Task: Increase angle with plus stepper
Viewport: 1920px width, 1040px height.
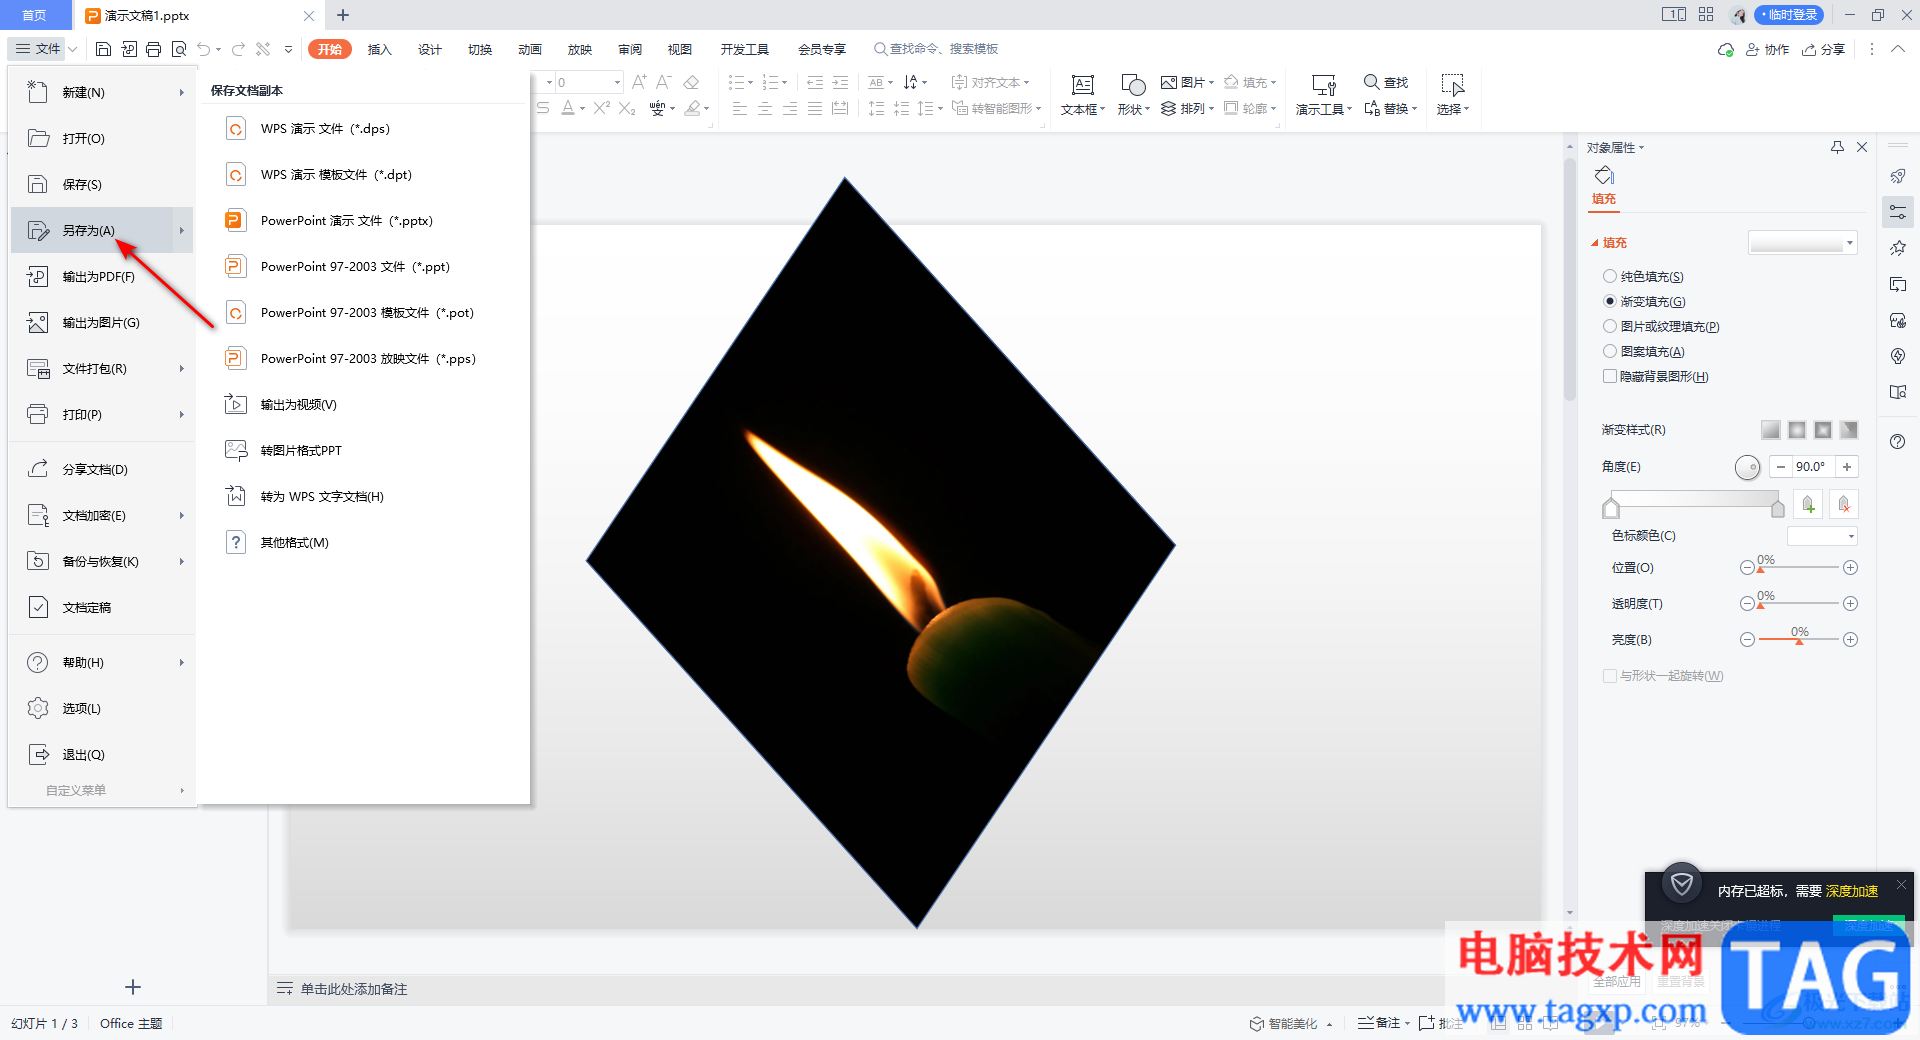Action: click(1847, 466)
